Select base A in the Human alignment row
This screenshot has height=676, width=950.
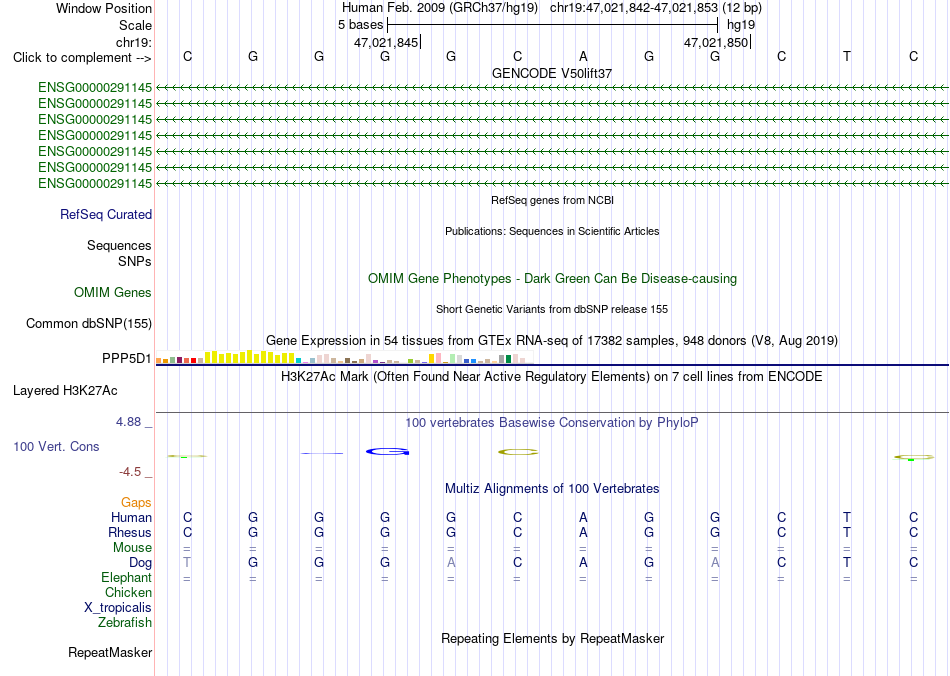[x=583, y=517]
